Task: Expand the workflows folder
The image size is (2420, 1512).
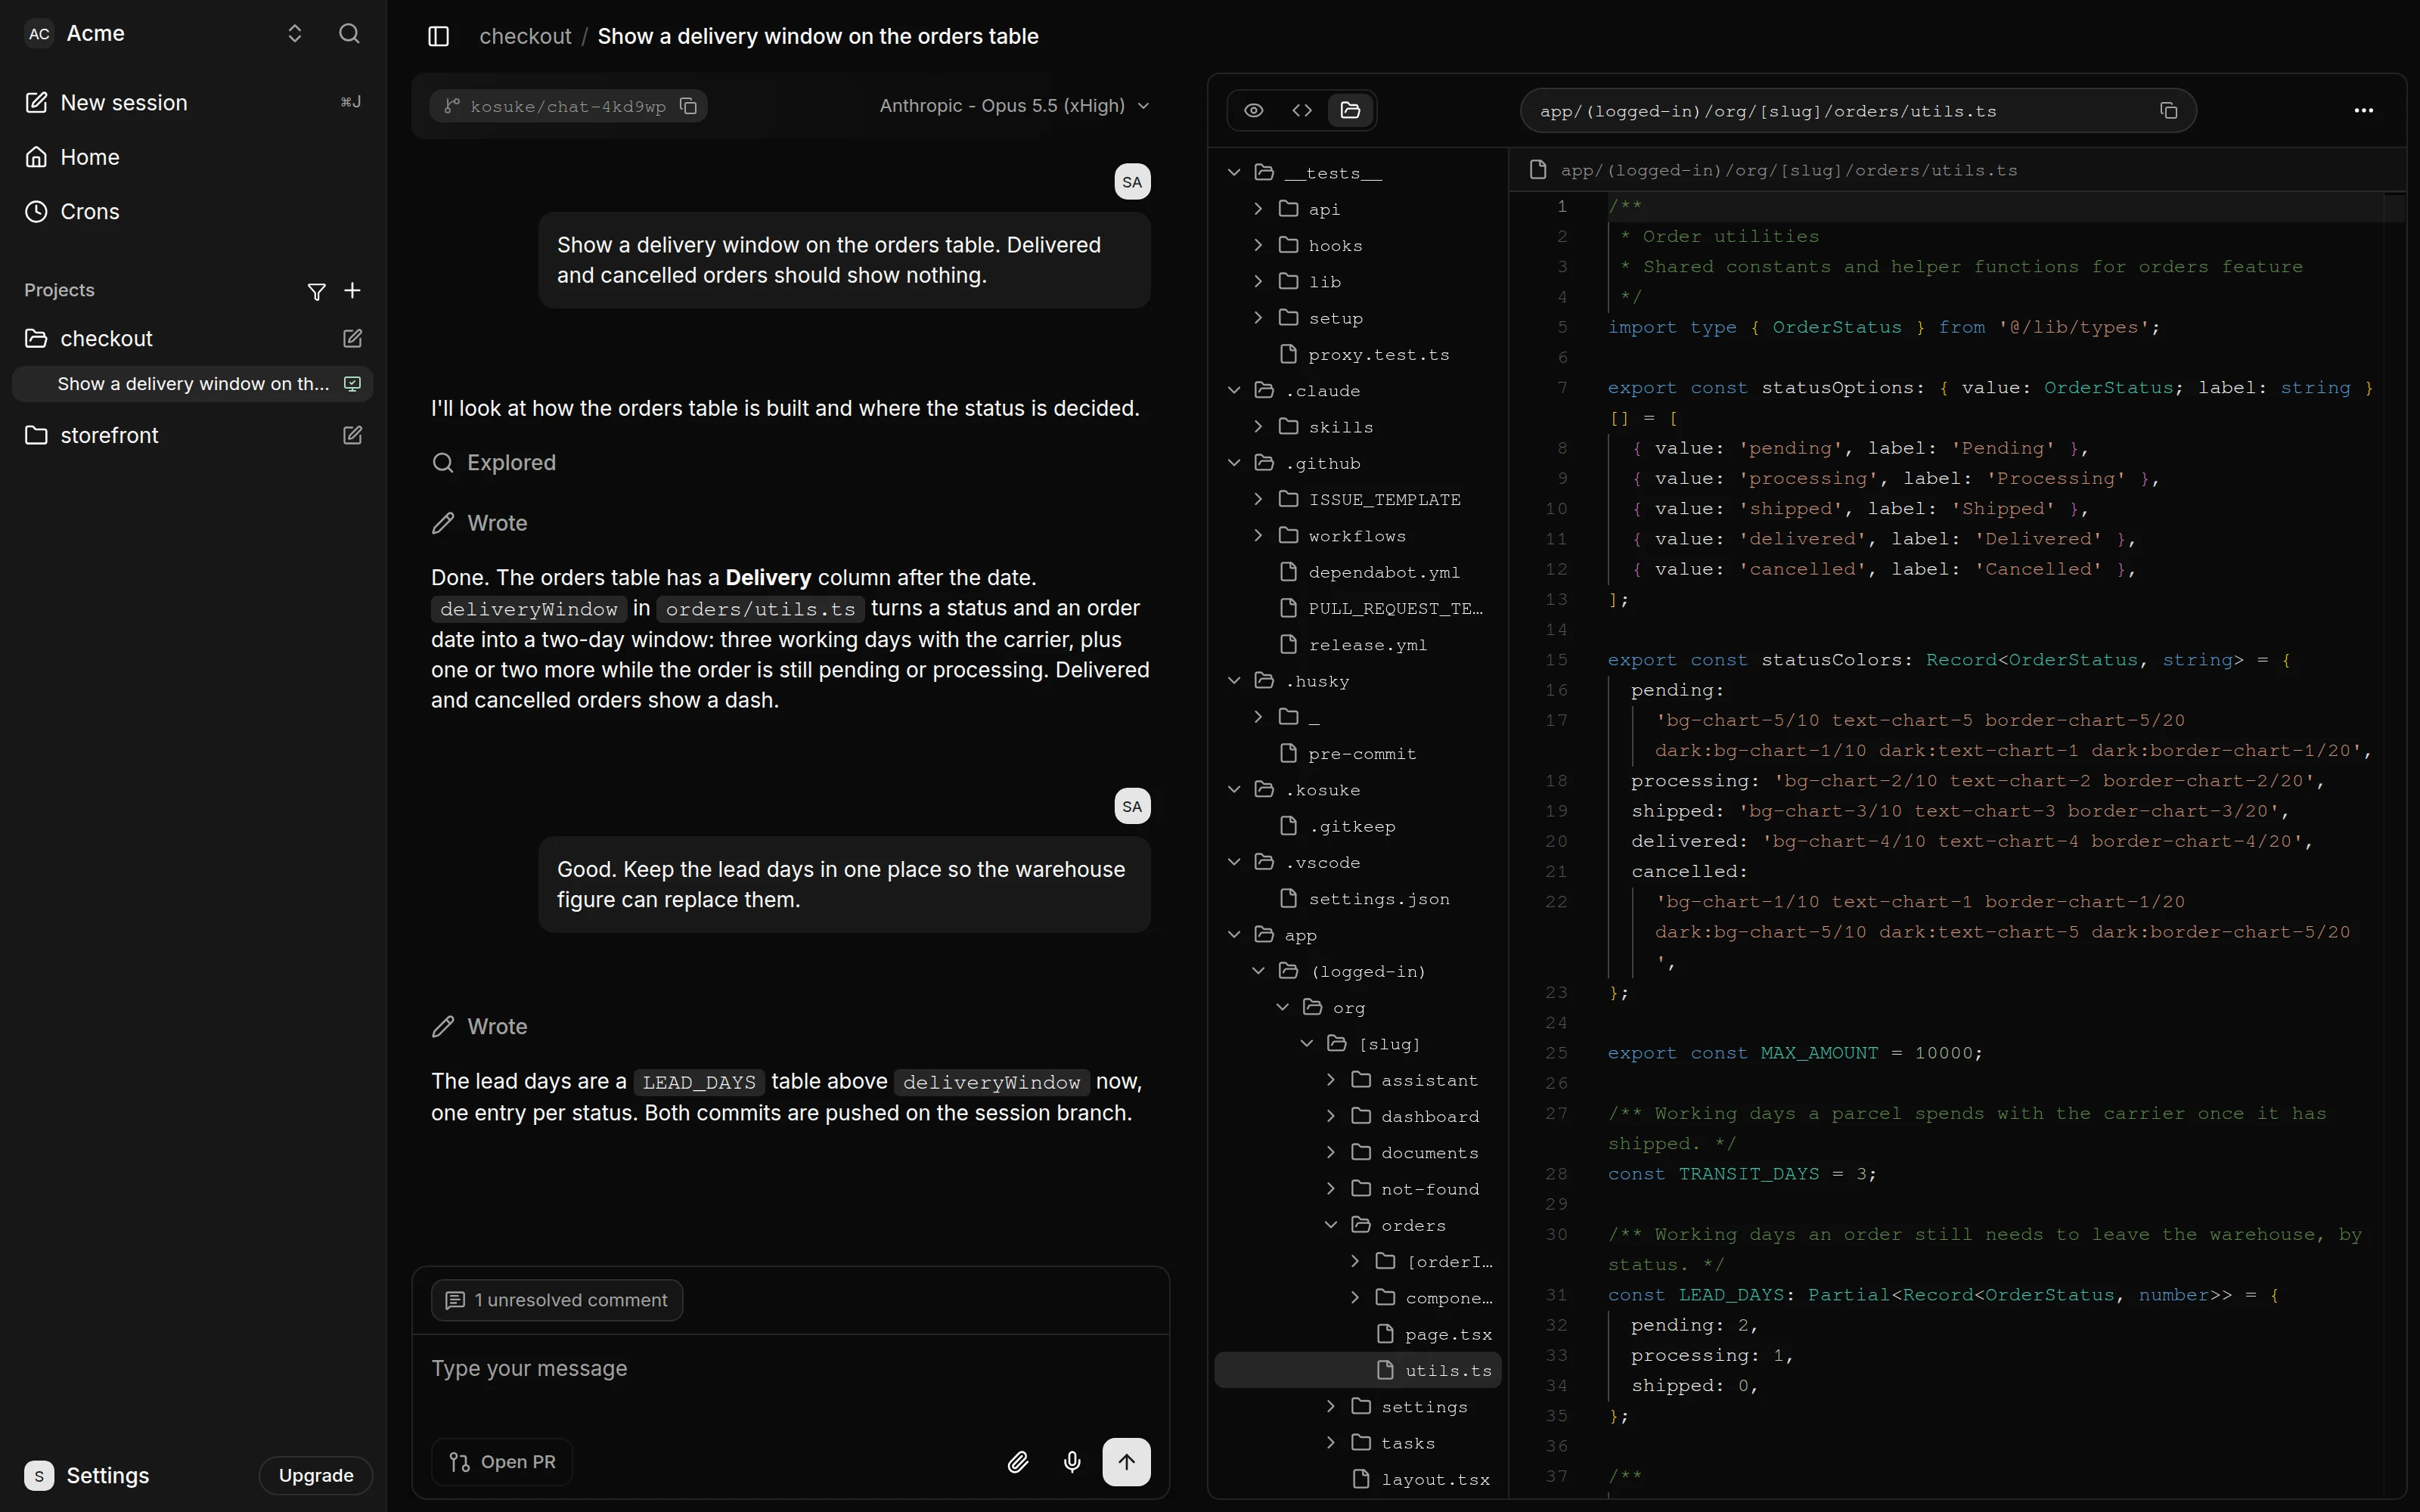Action: point(1258,536)
